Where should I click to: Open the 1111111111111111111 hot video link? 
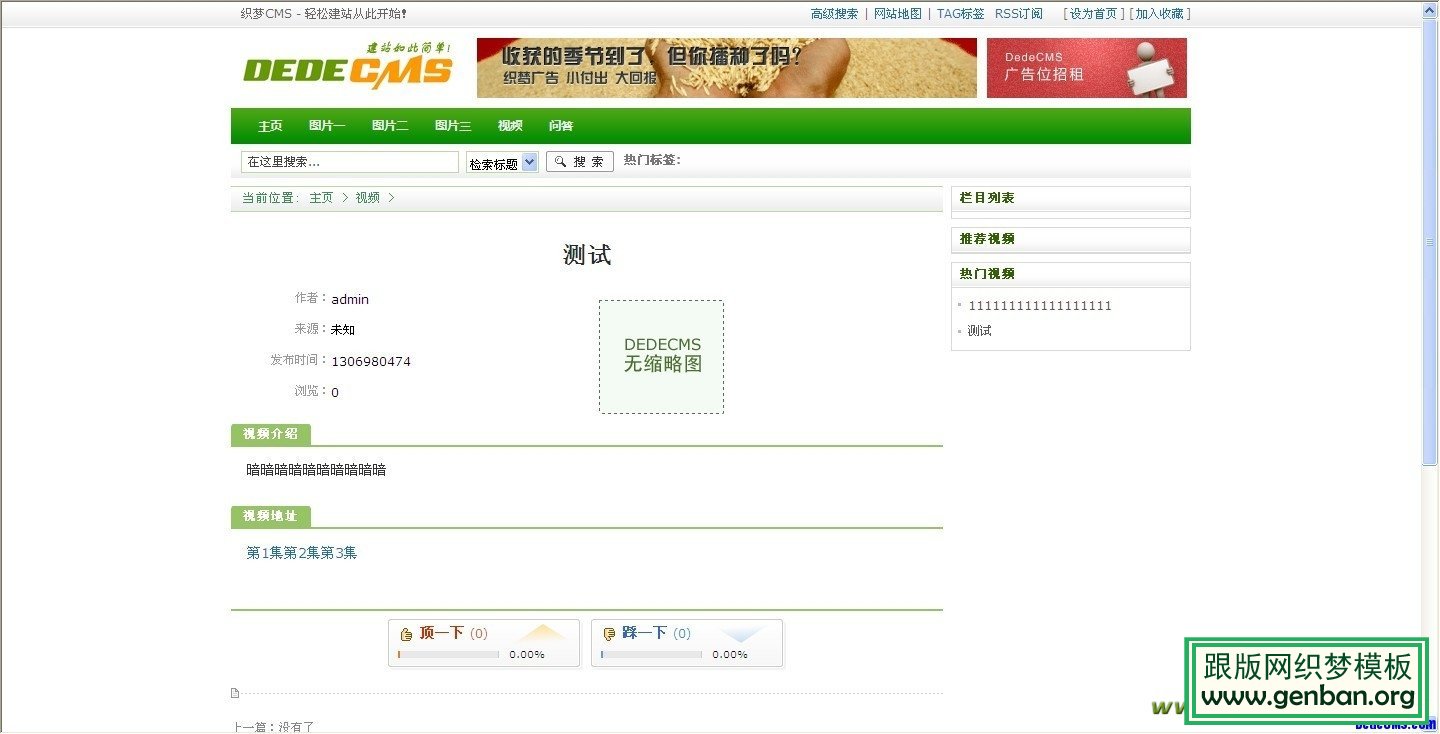(x=1039, y=306)
